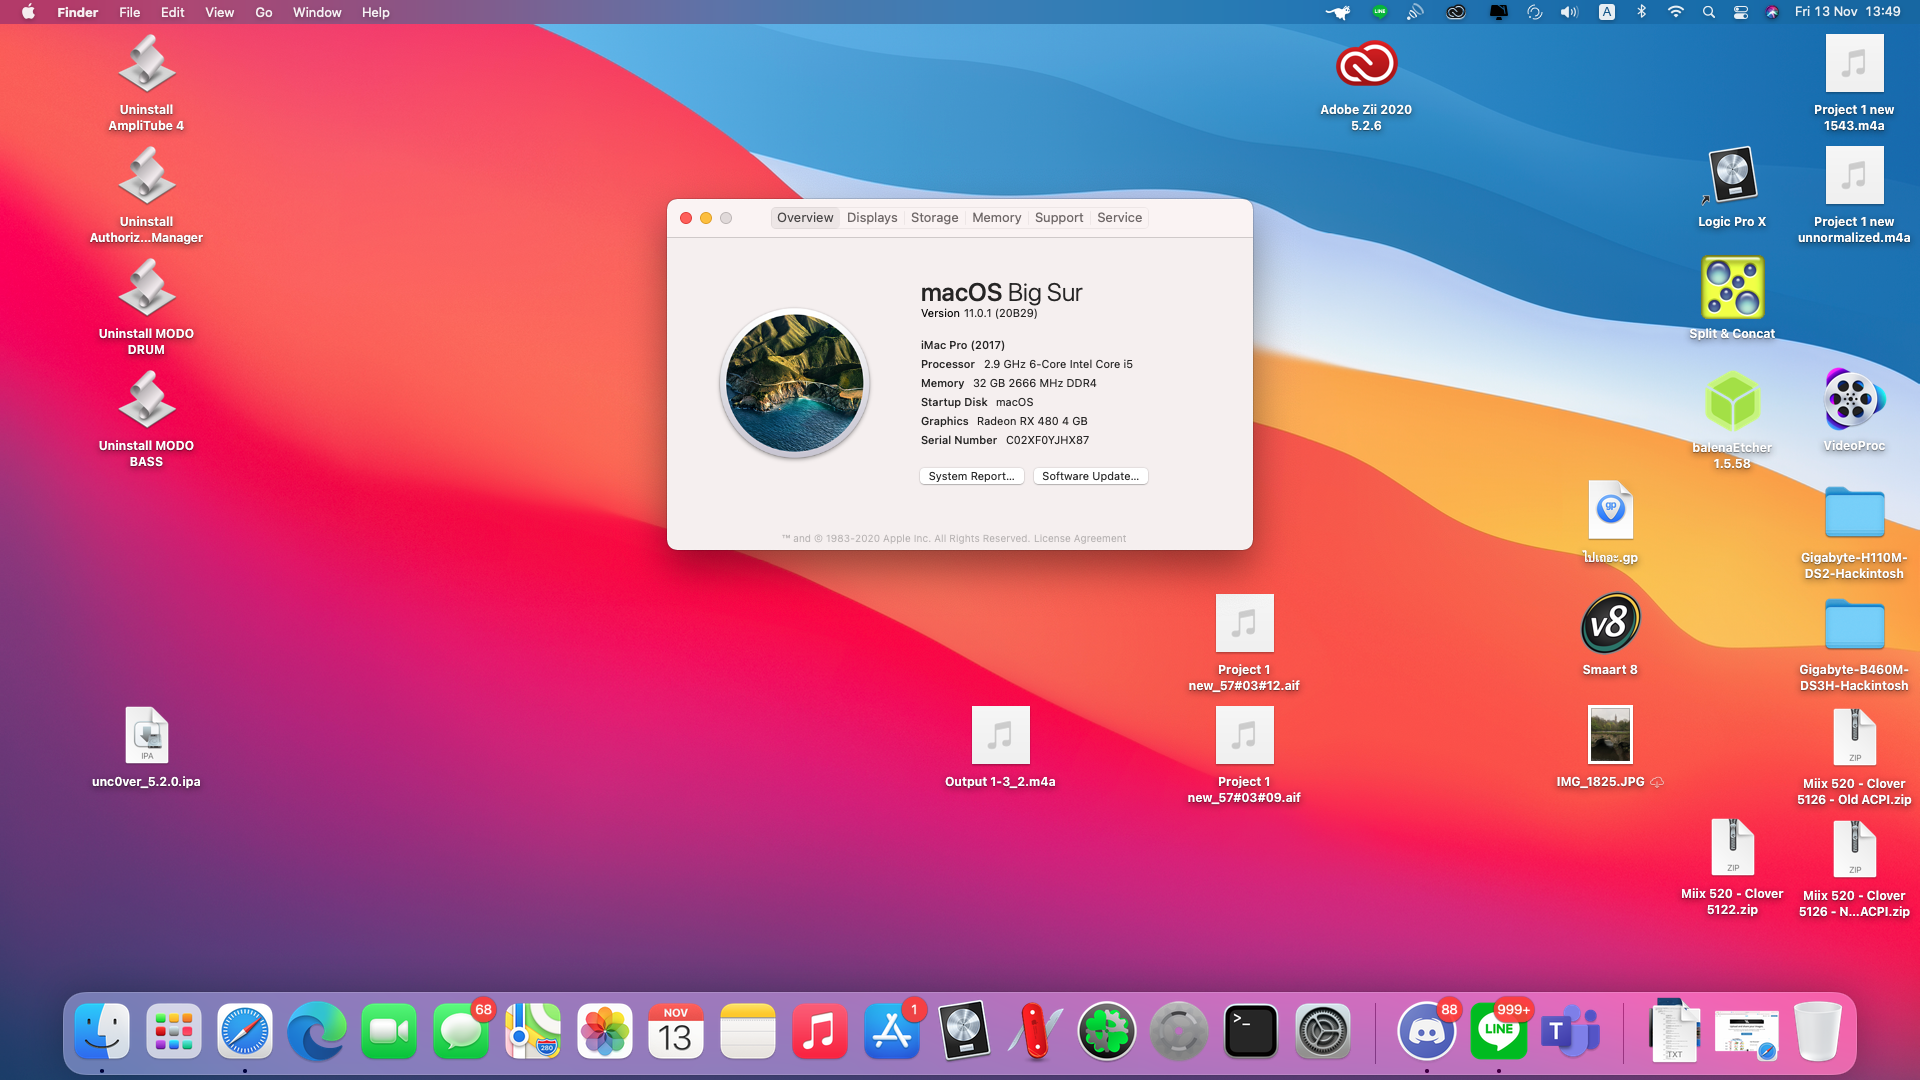Switch to the Storage tab
This screenshot has width=1920, height=1080.
click(x=934, y=217)
